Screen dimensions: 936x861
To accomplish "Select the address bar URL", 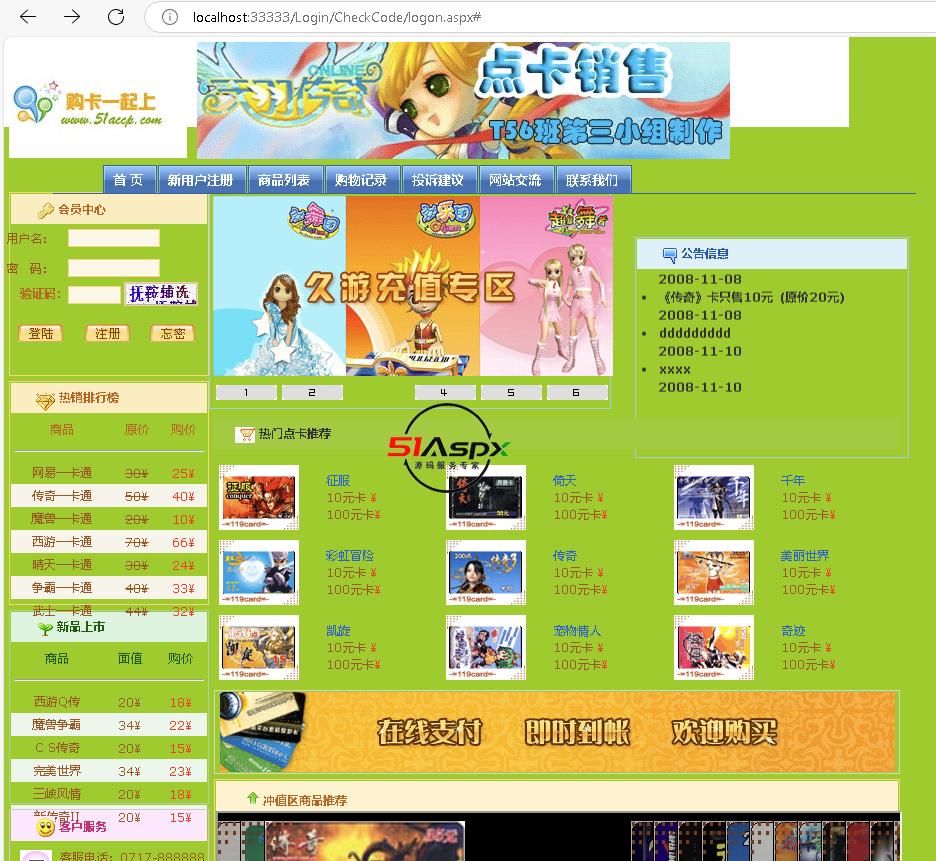I will (337, 17).
